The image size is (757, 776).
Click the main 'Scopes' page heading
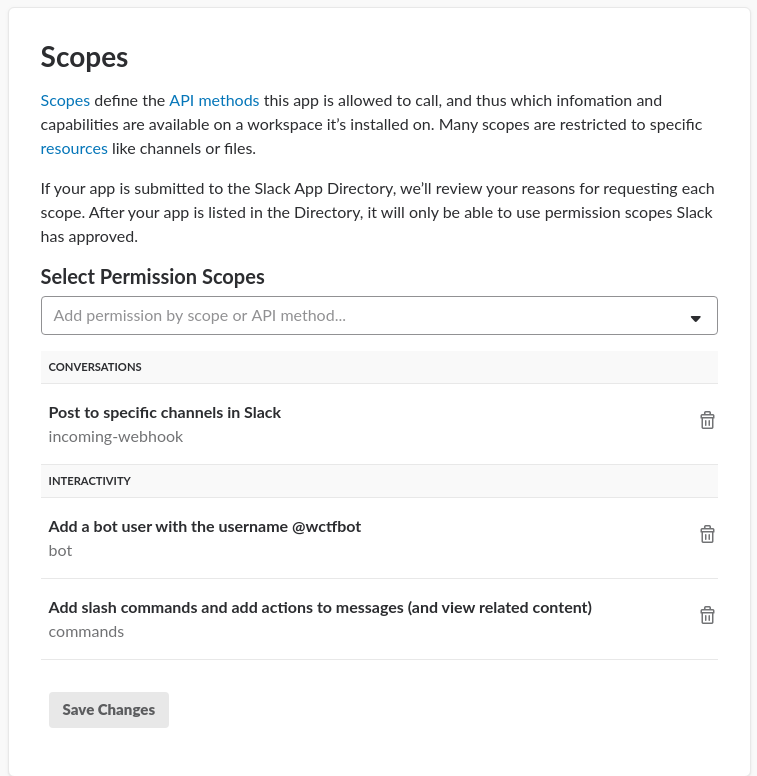[84, 57]
